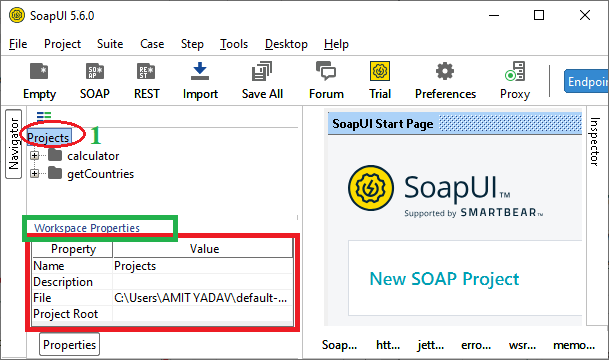The image size is (609, 361).
Task: Select the Name value cell 'Projects'
Action: click(x=203, y=266)
